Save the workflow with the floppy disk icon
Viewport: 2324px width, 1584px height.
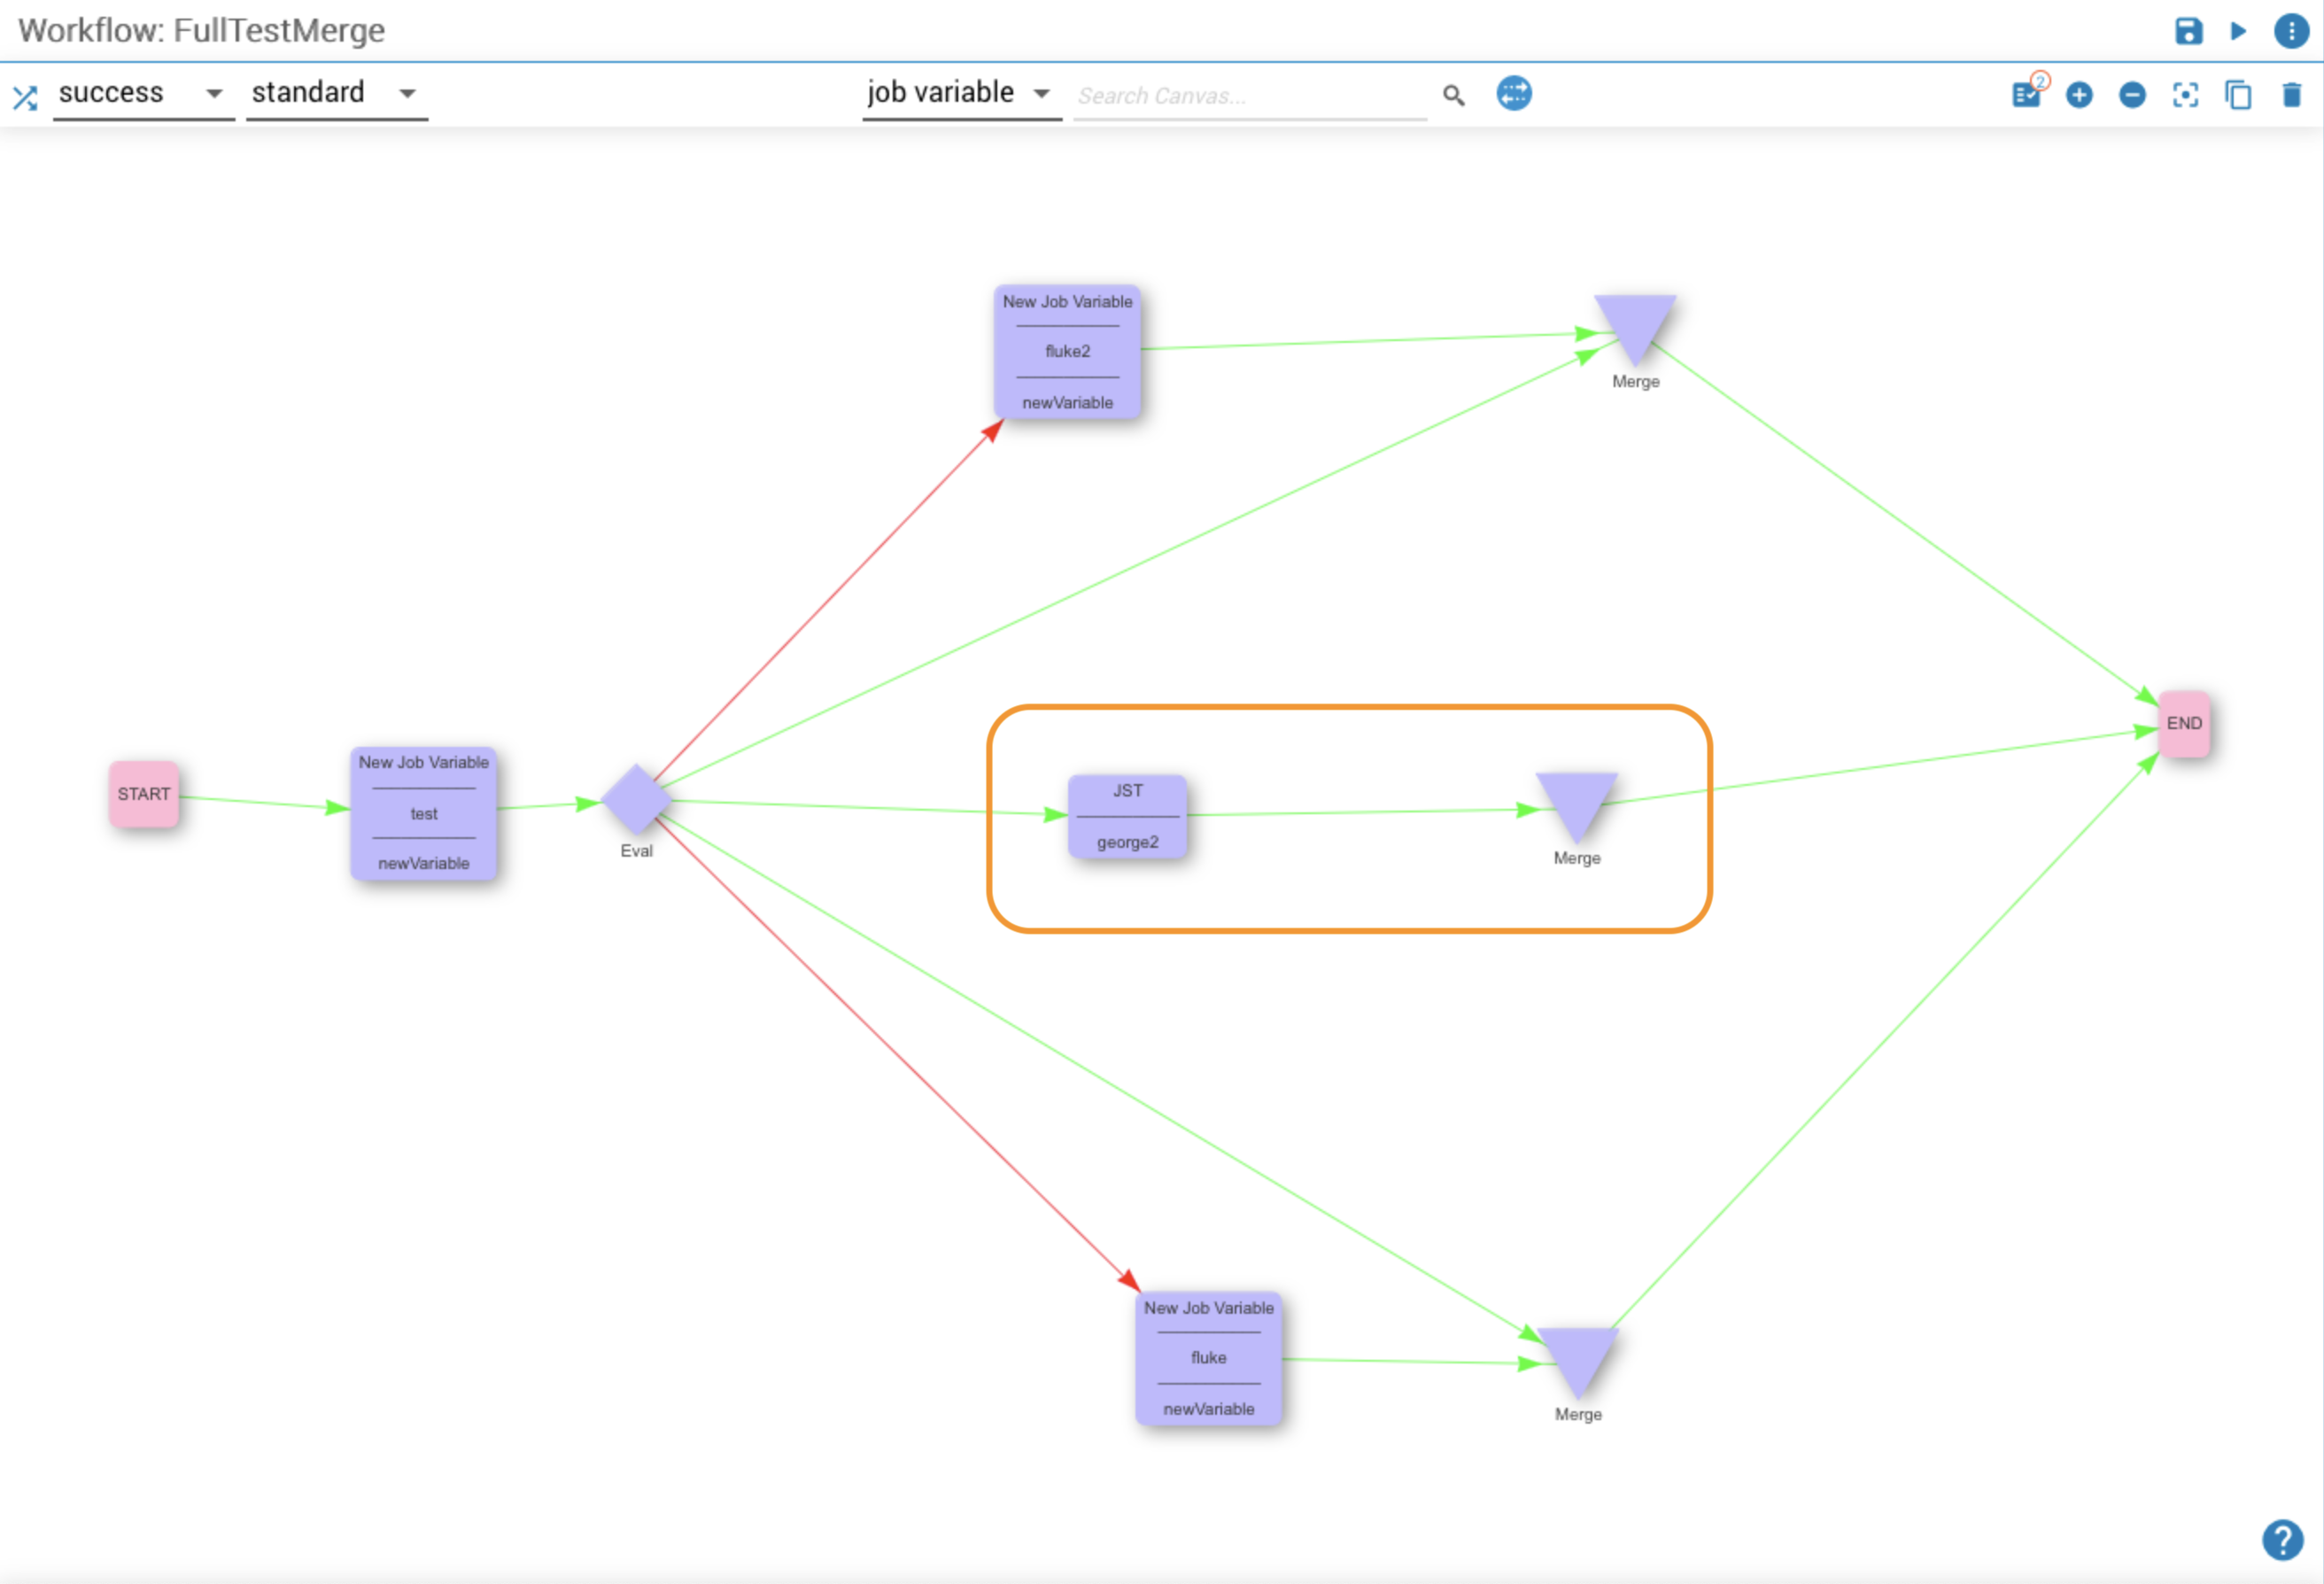point(2188,31)
